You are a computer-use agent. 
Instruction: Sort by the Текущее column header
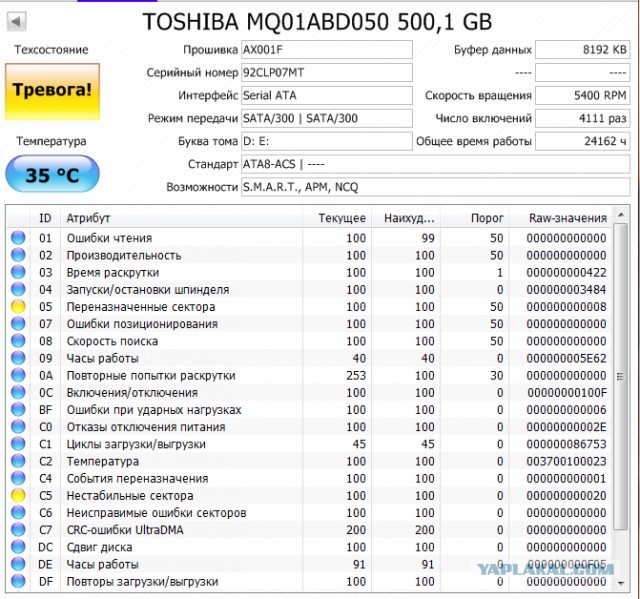(337, 218)
